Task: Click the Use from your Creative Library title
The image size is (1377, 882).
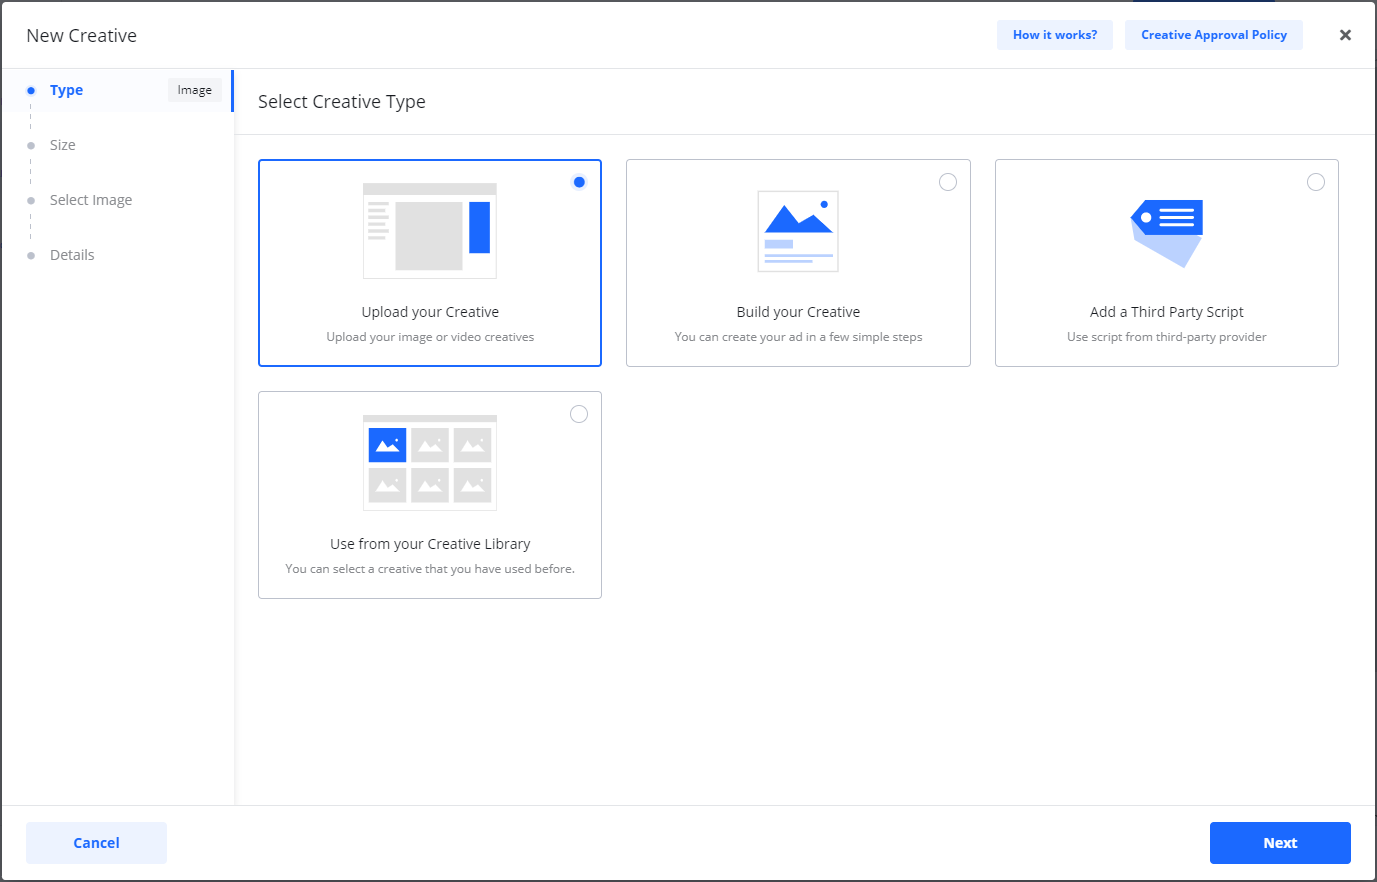Action: point(430,544)
